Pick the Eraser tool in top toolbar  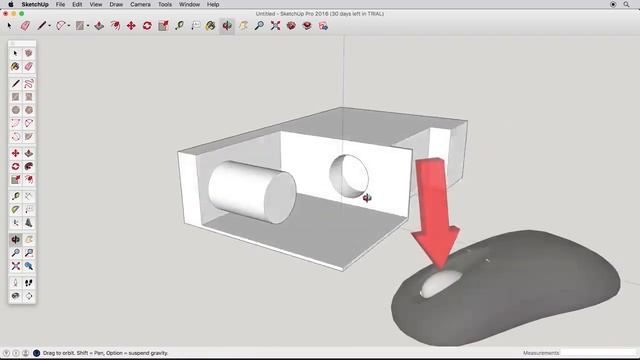25,26
